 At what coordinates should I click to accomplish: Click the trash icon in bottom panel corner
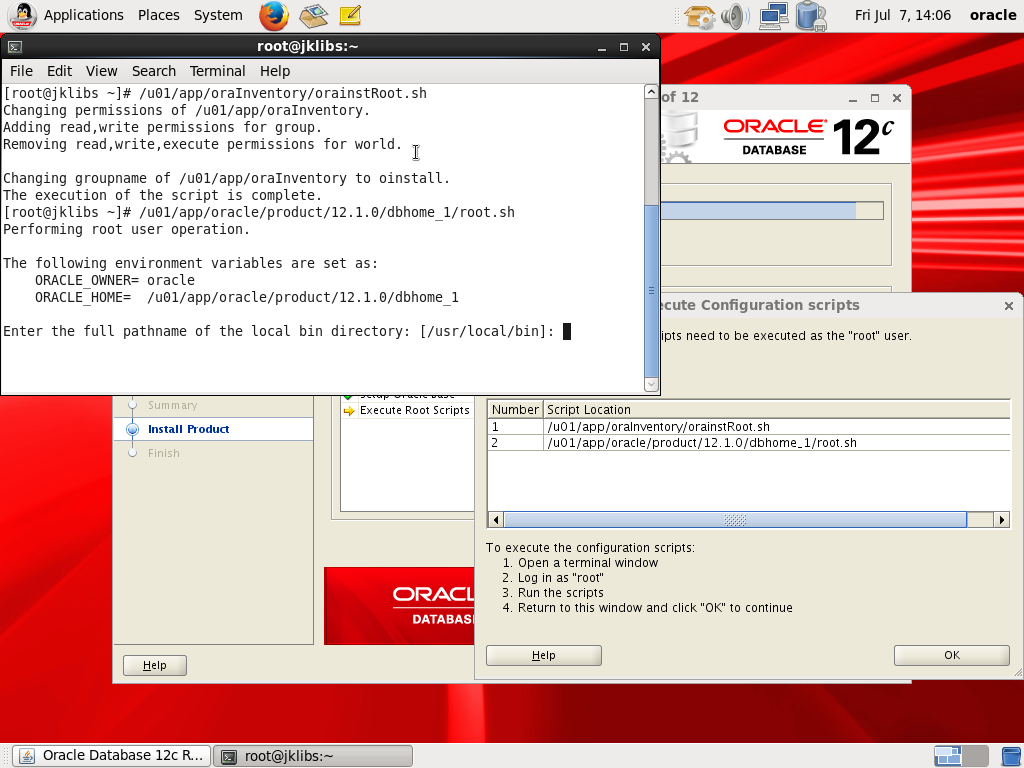point(1012,756)
